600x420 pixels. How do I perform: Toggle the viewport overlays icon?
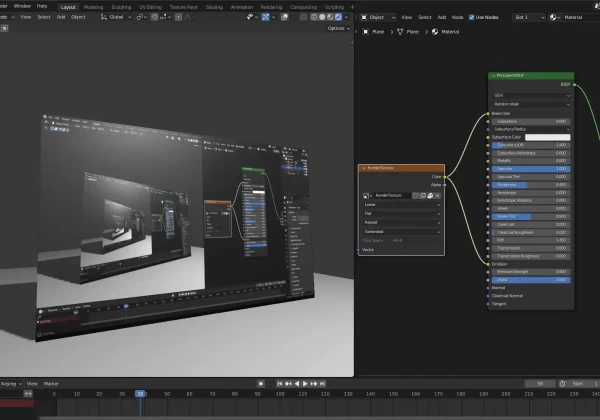[x=282, y=17]
